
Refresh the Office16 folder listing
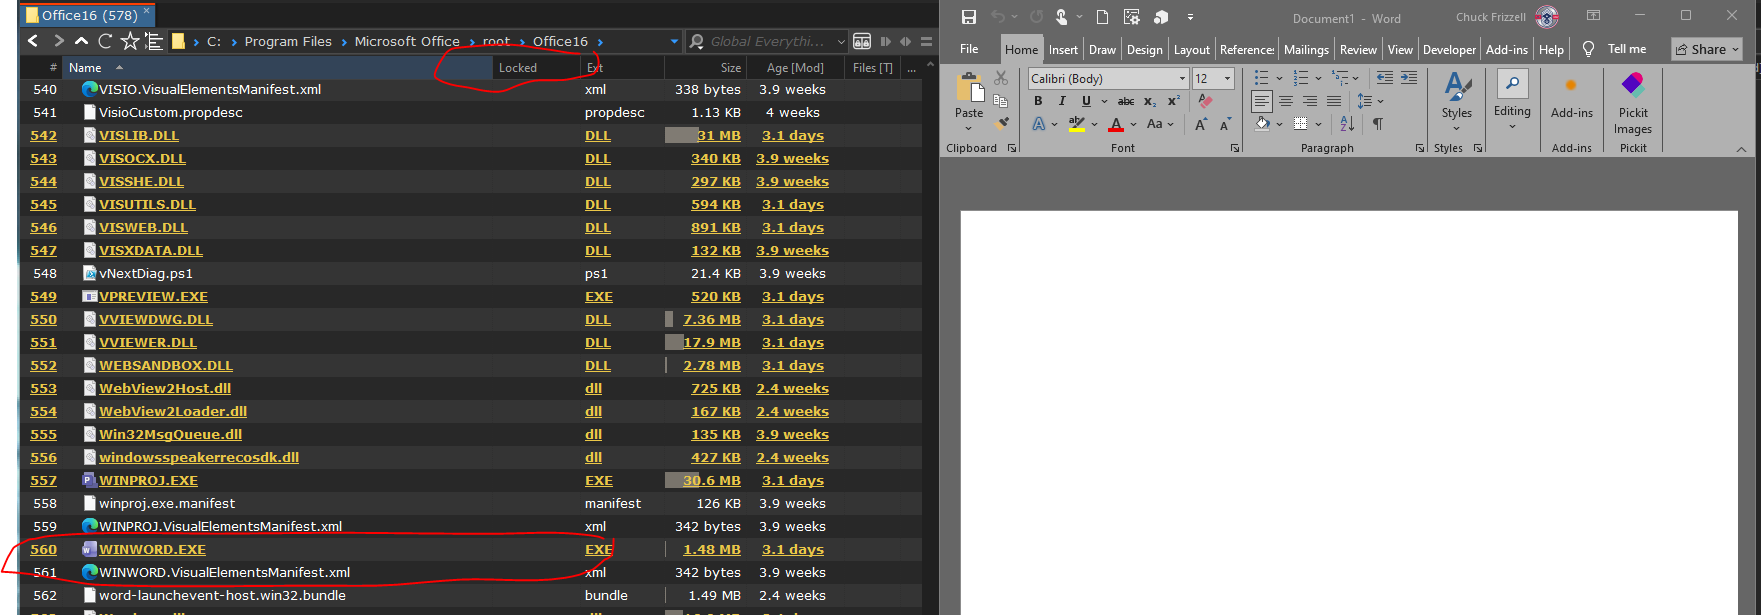105,41
